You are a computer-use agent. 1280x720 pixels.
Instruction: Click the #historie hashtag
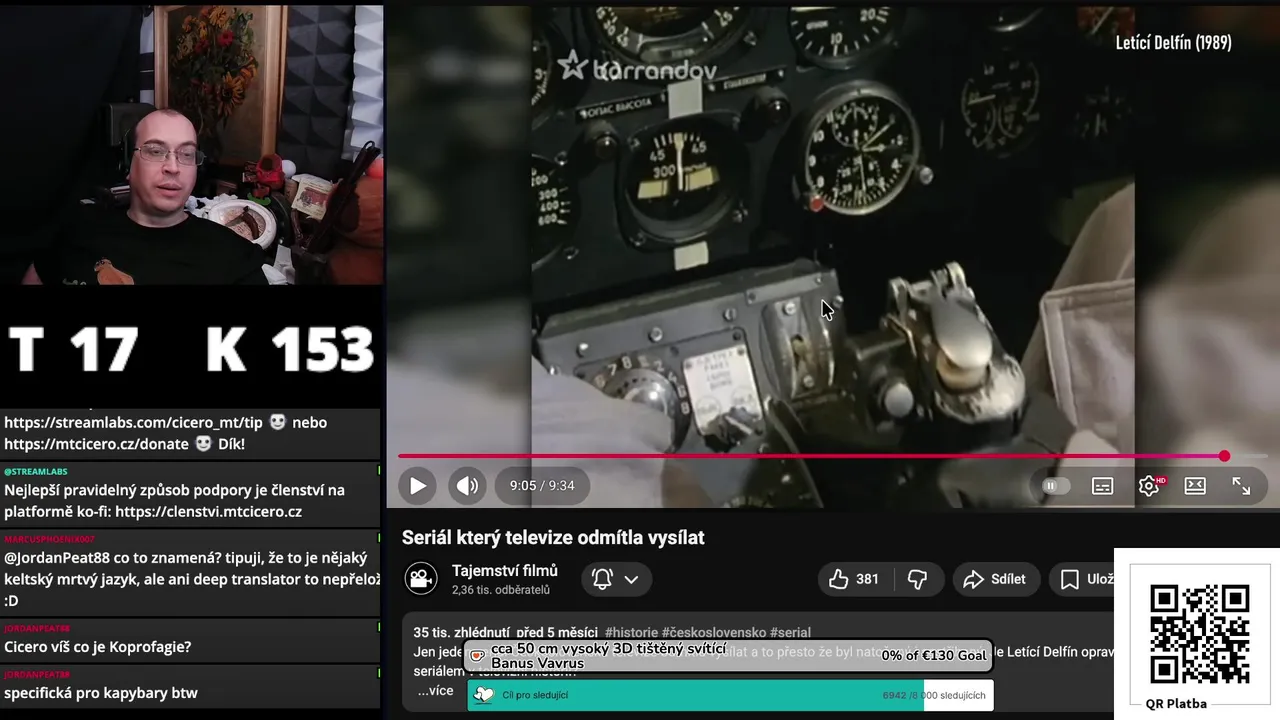(x=631, y=633)
